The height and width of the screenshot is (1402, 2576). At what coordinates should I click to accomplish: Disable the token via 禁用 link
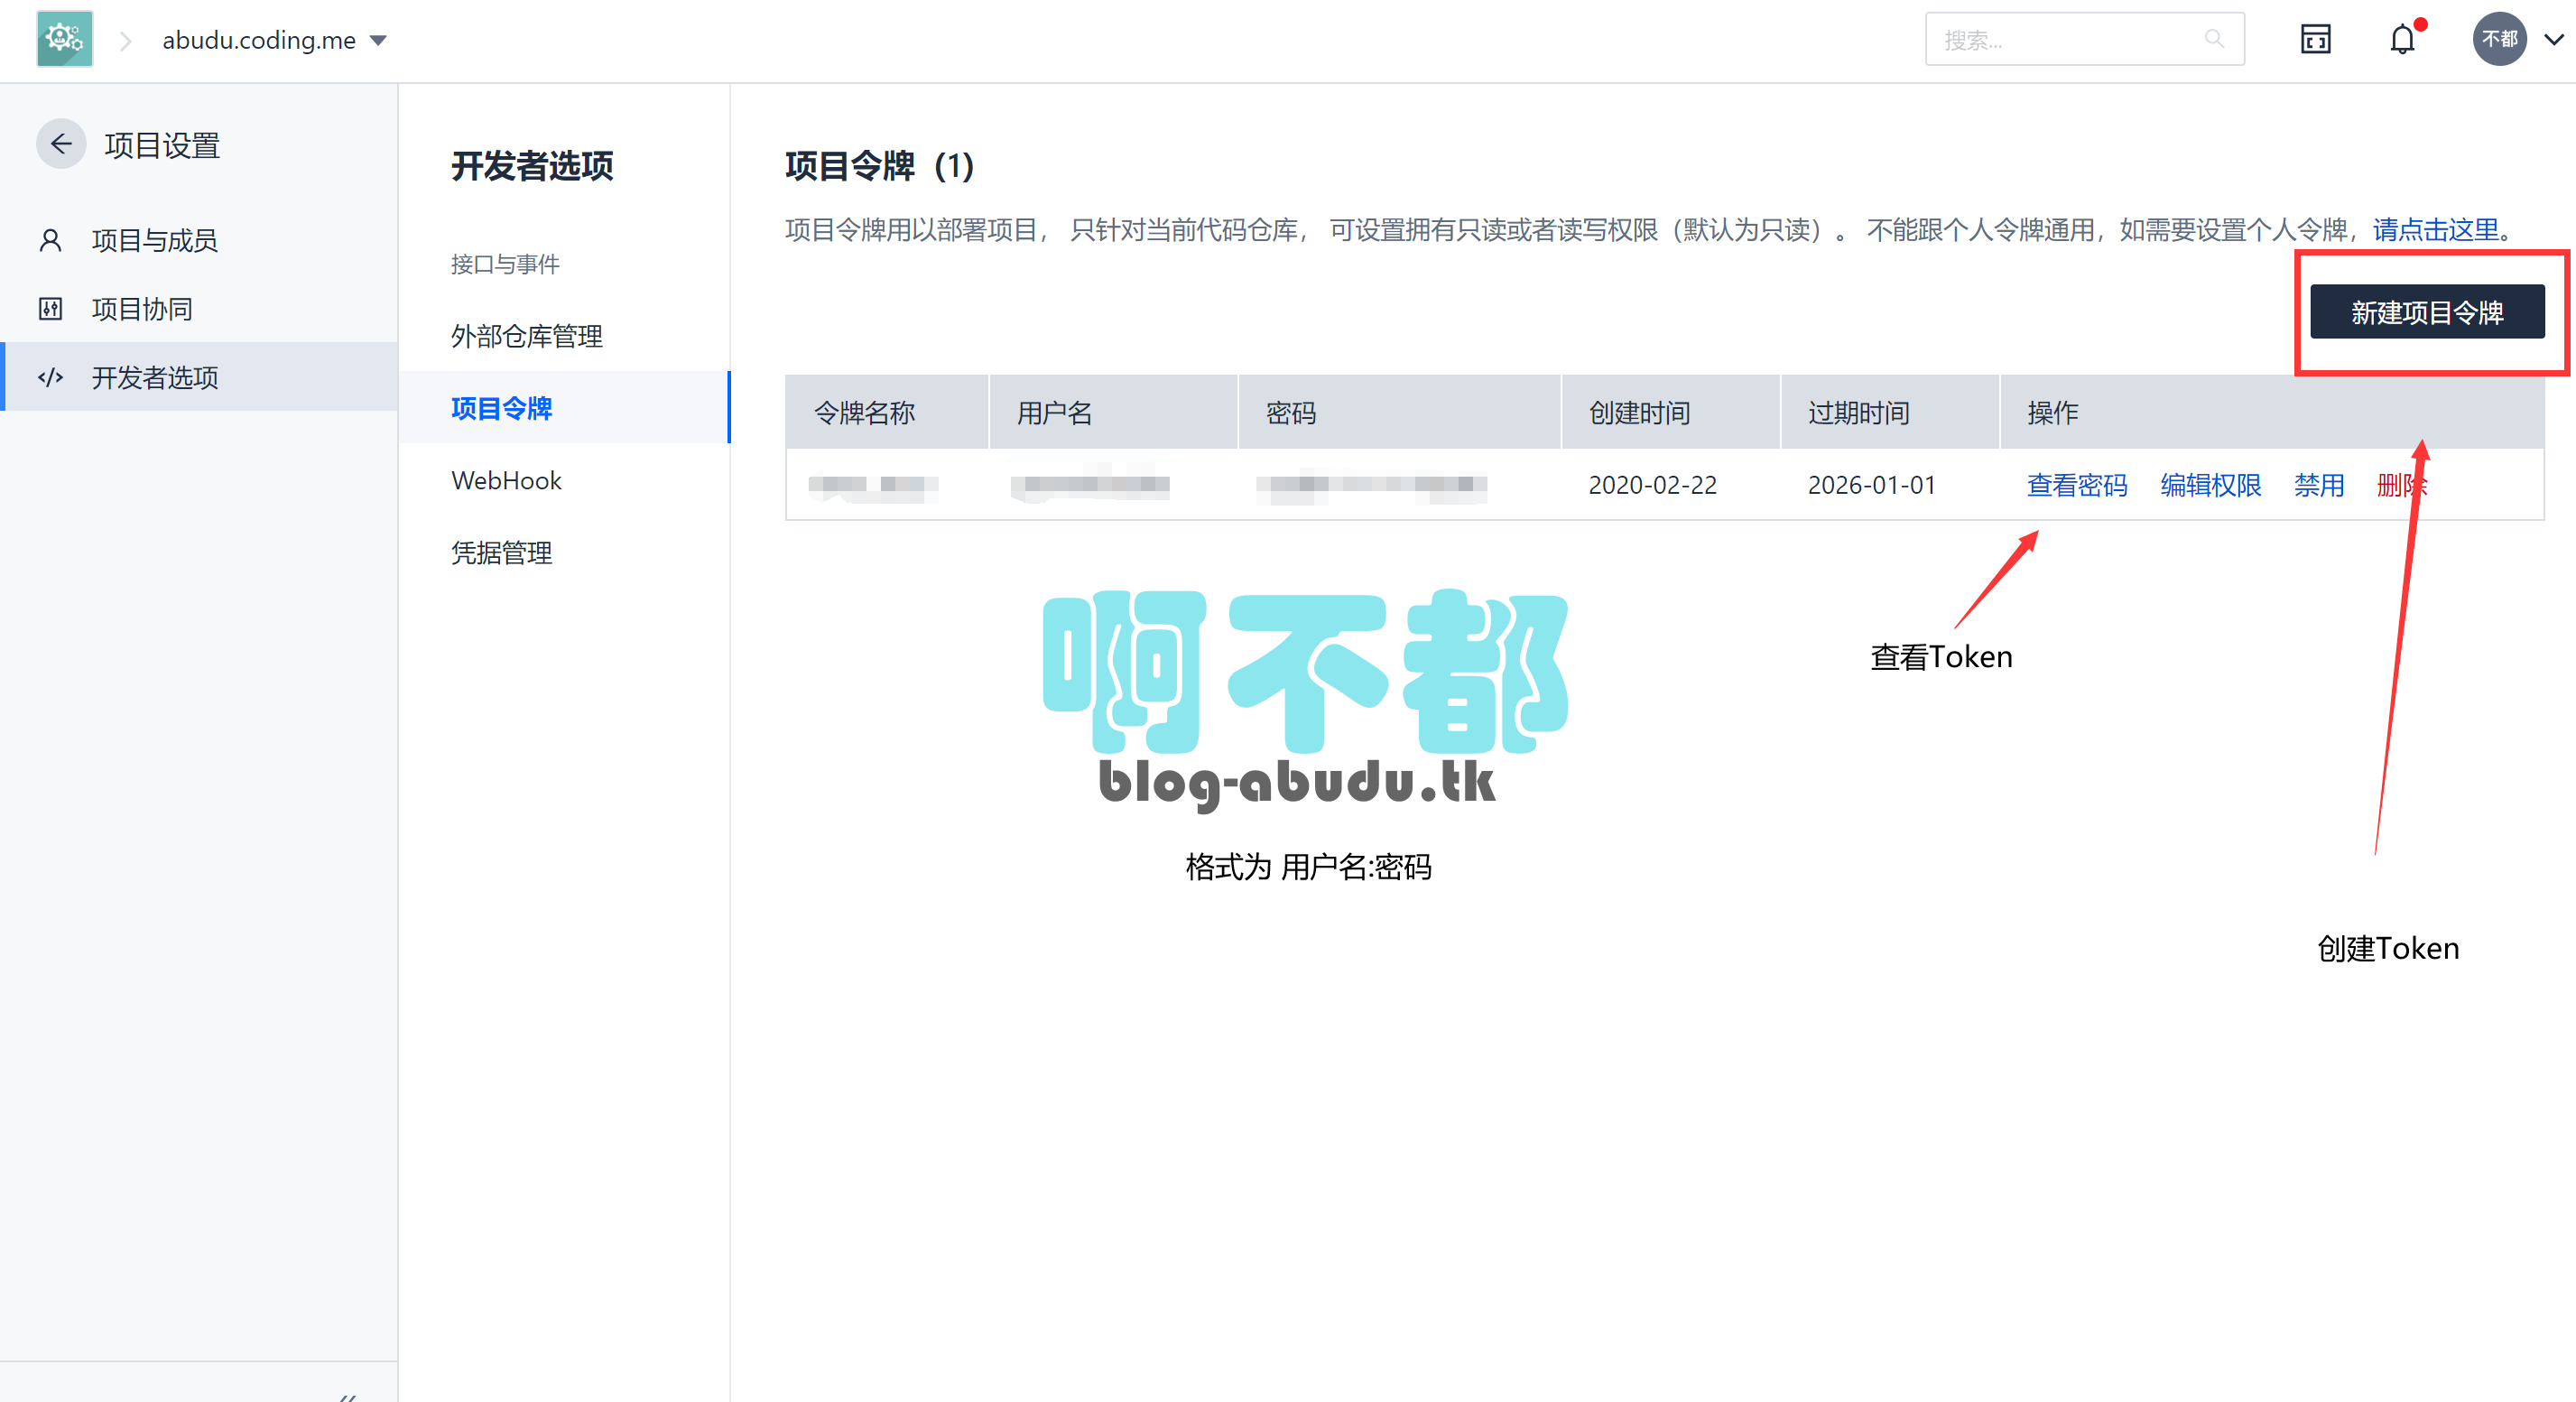pyautogui.click(x=2318, y=485)
